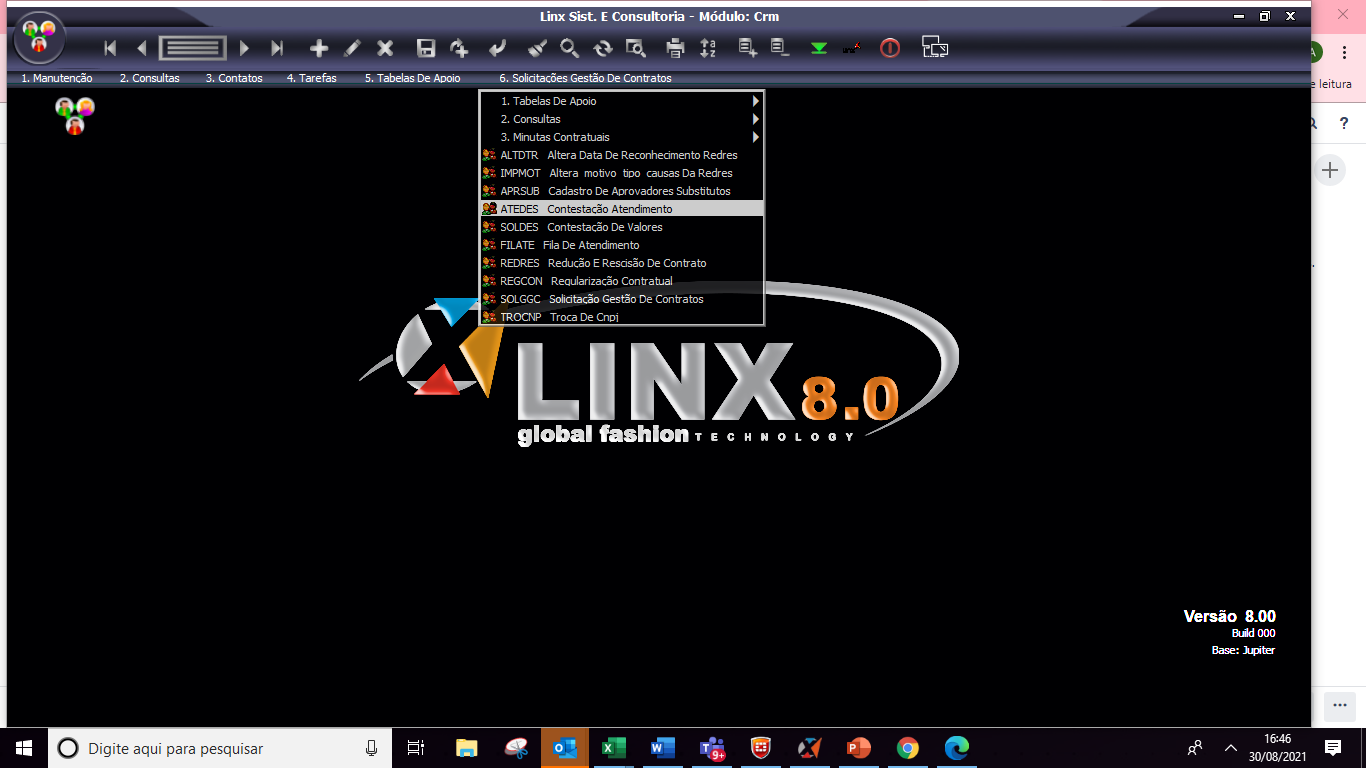Open the 5. Tabelas De Apoio menu bar item
Image resolution: width=1366 pixels, height=768 pixels.
coord(412,78)
